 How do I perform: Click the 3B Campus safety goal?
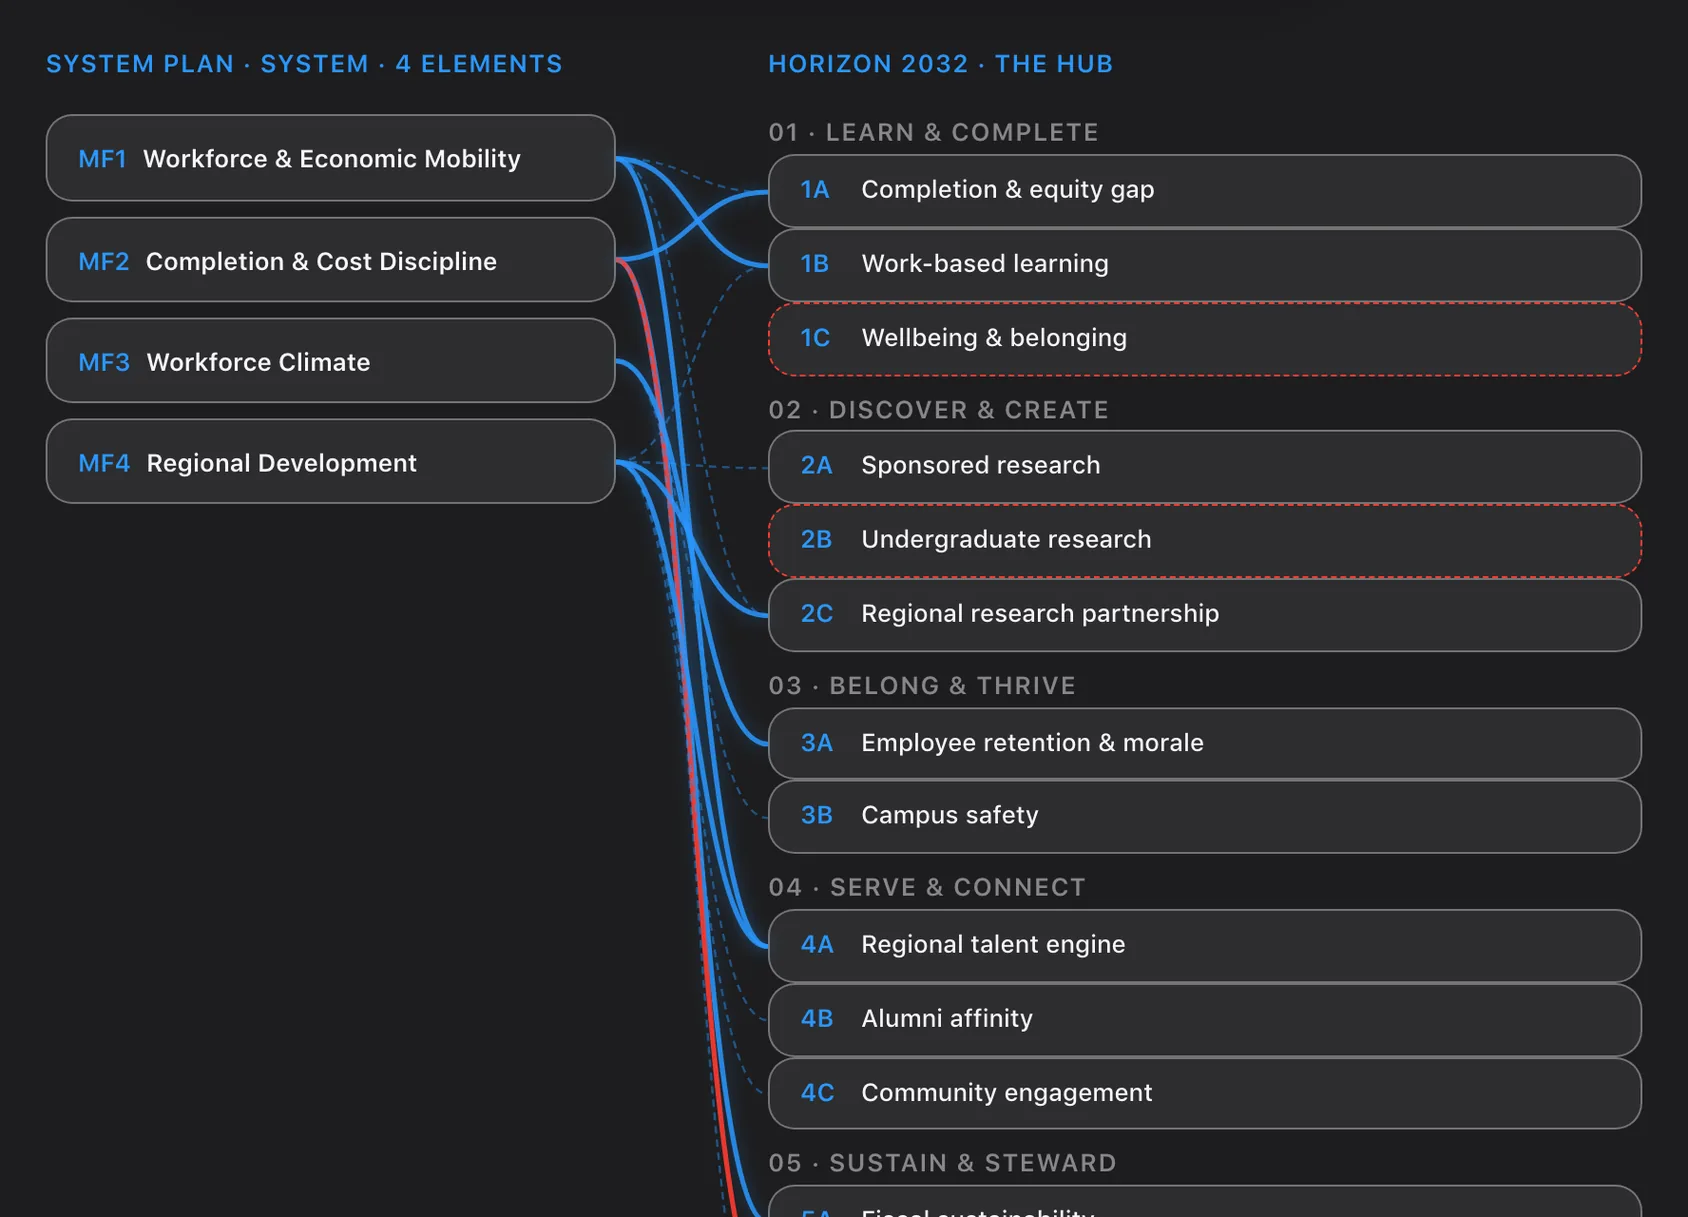point(1204,816)
